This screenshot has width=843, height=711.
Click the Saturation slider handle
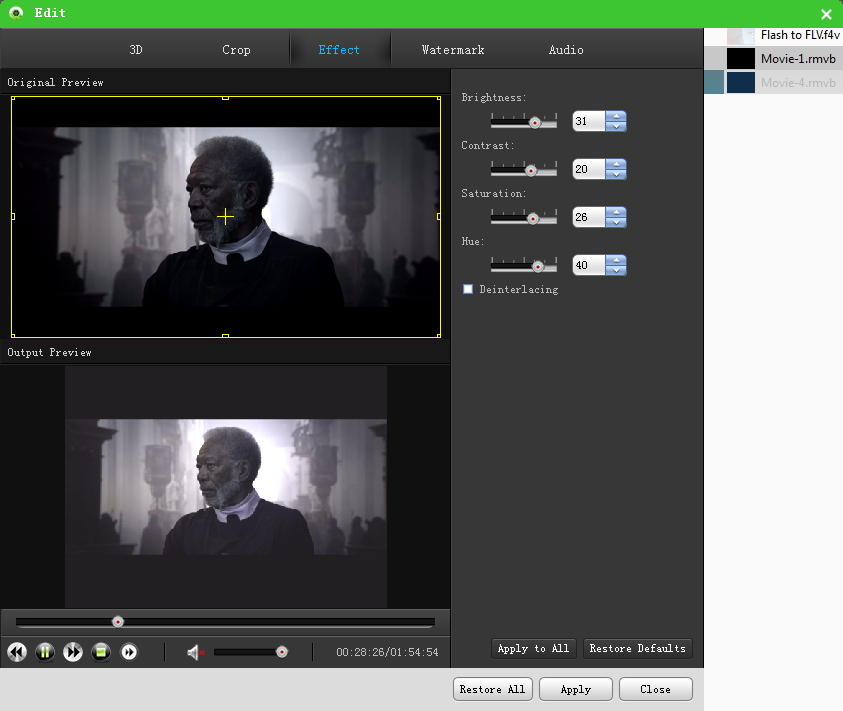533,218
